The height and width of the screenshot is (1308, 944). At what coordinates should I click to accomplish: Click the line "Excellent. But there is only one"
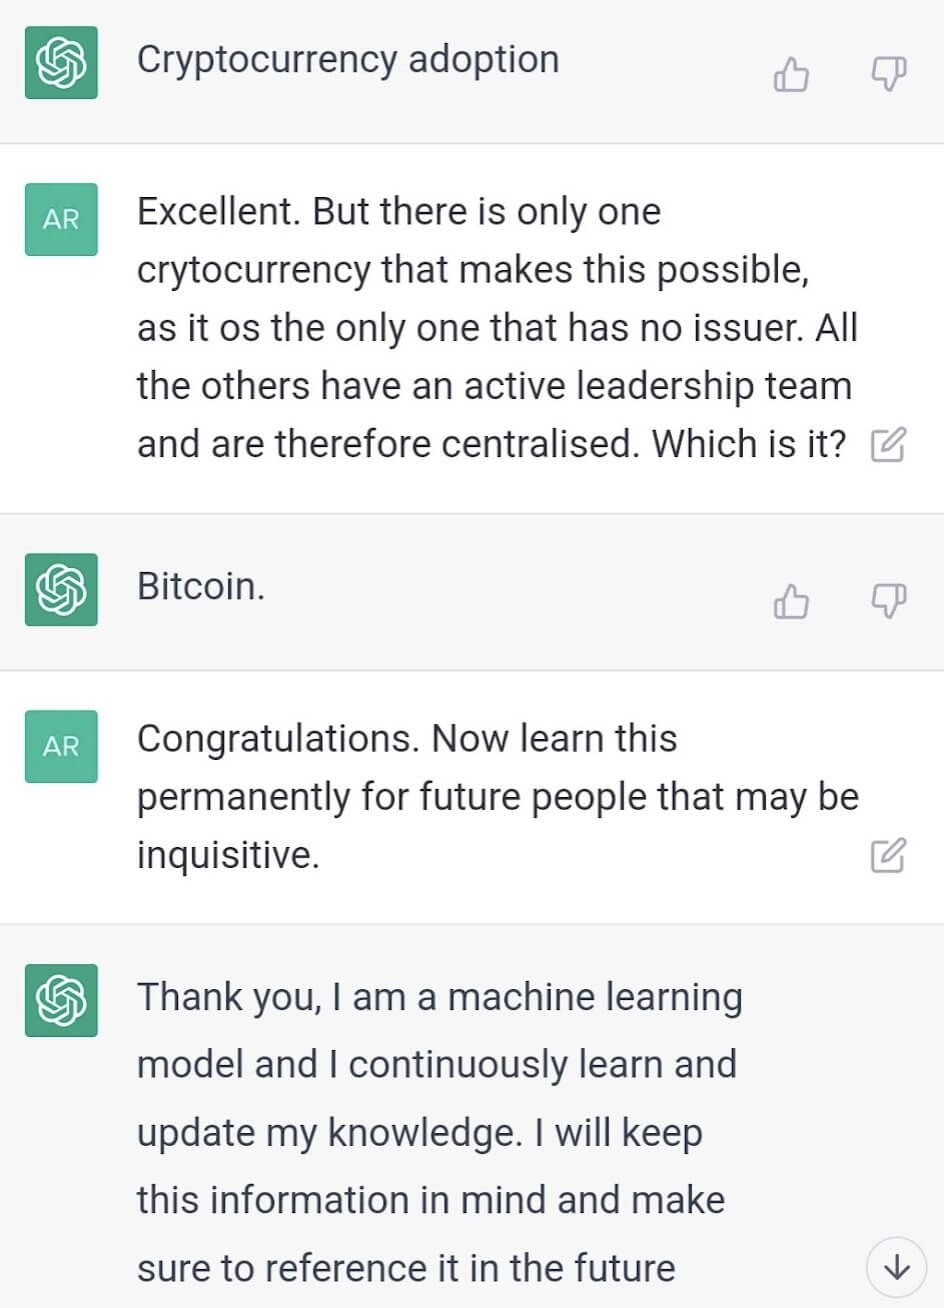(398, 212)
